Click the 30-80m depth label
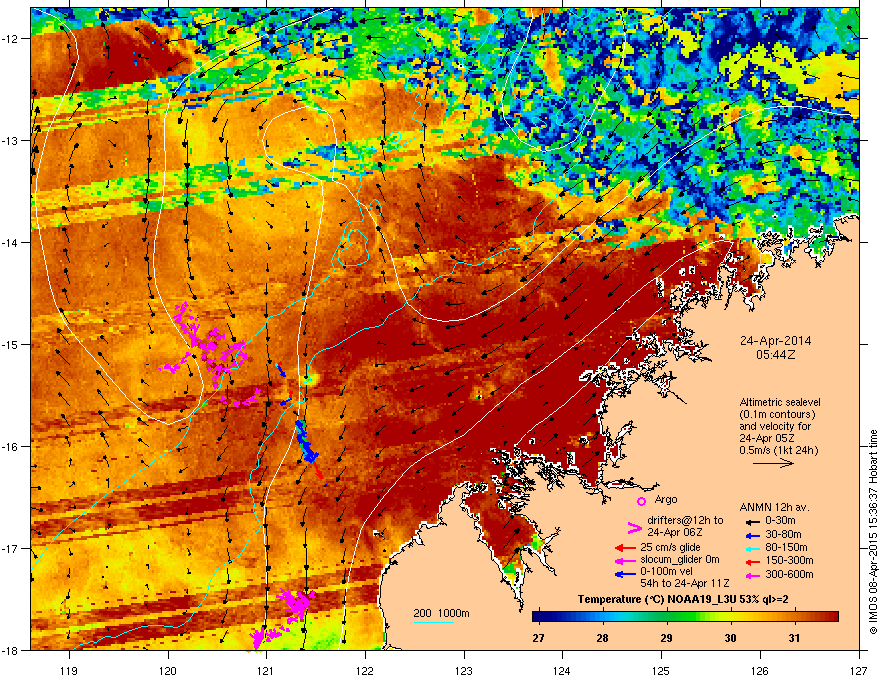The image size is (880, 680). pyautogui.click(x=782, y=535)
